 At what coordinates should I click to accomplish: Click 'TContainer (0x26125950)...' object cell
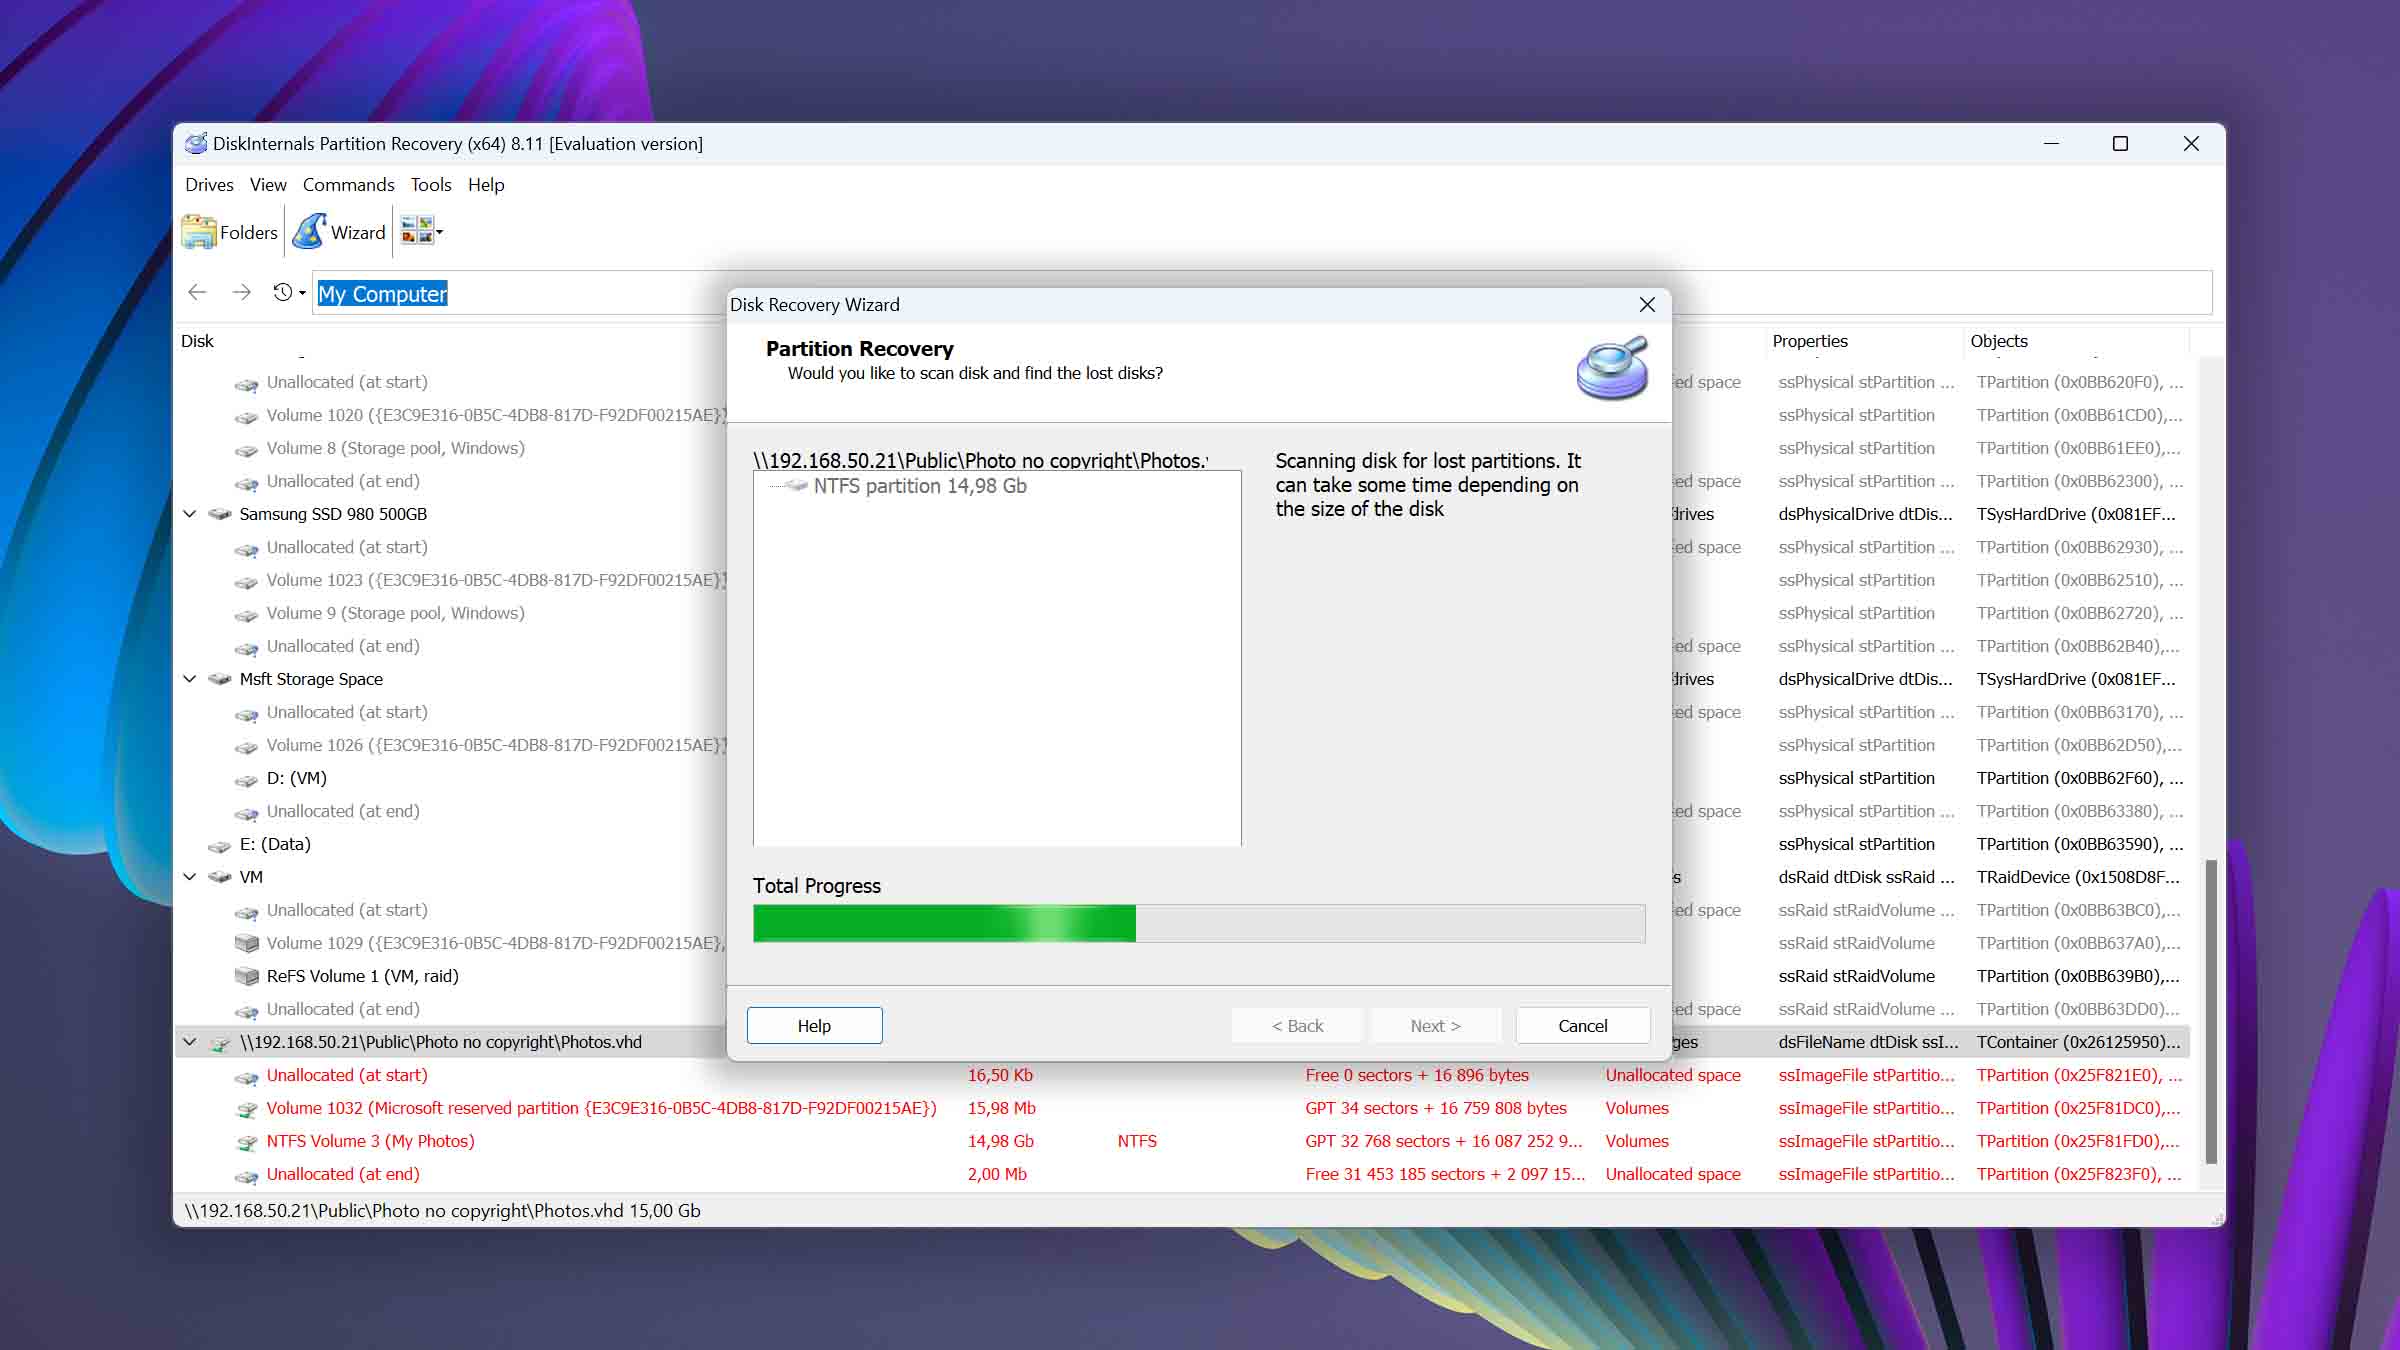(x=2078, y=1042)
